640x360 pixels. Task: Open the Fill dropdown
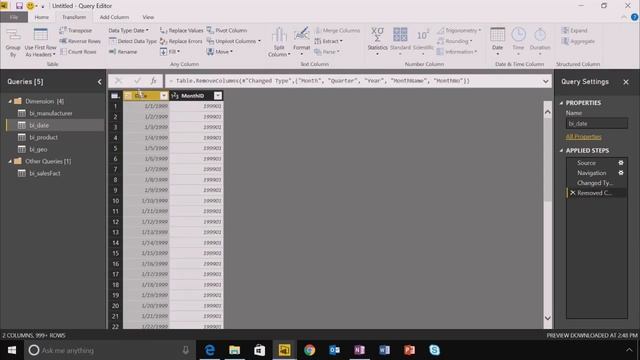170,52
